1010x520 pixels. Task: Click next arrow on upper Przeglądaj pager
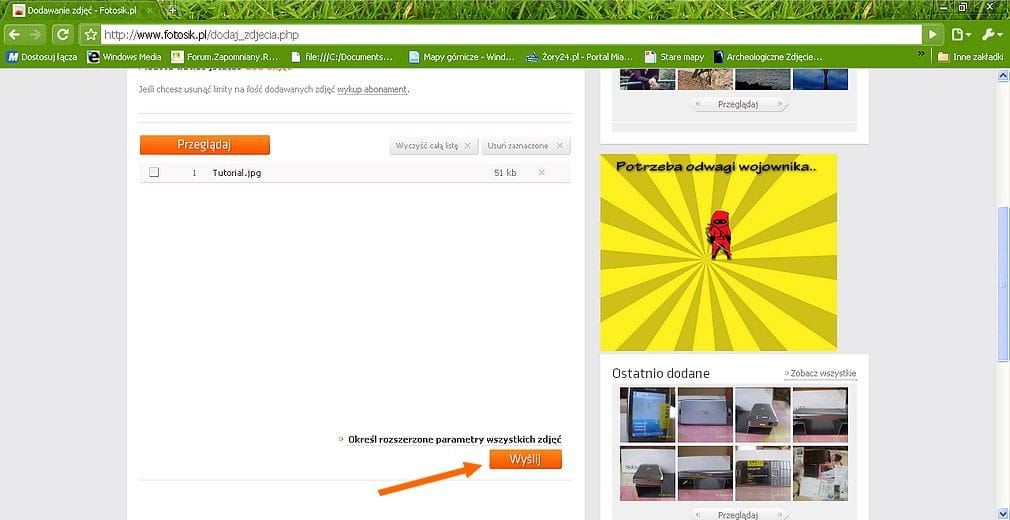coord(781,104)
